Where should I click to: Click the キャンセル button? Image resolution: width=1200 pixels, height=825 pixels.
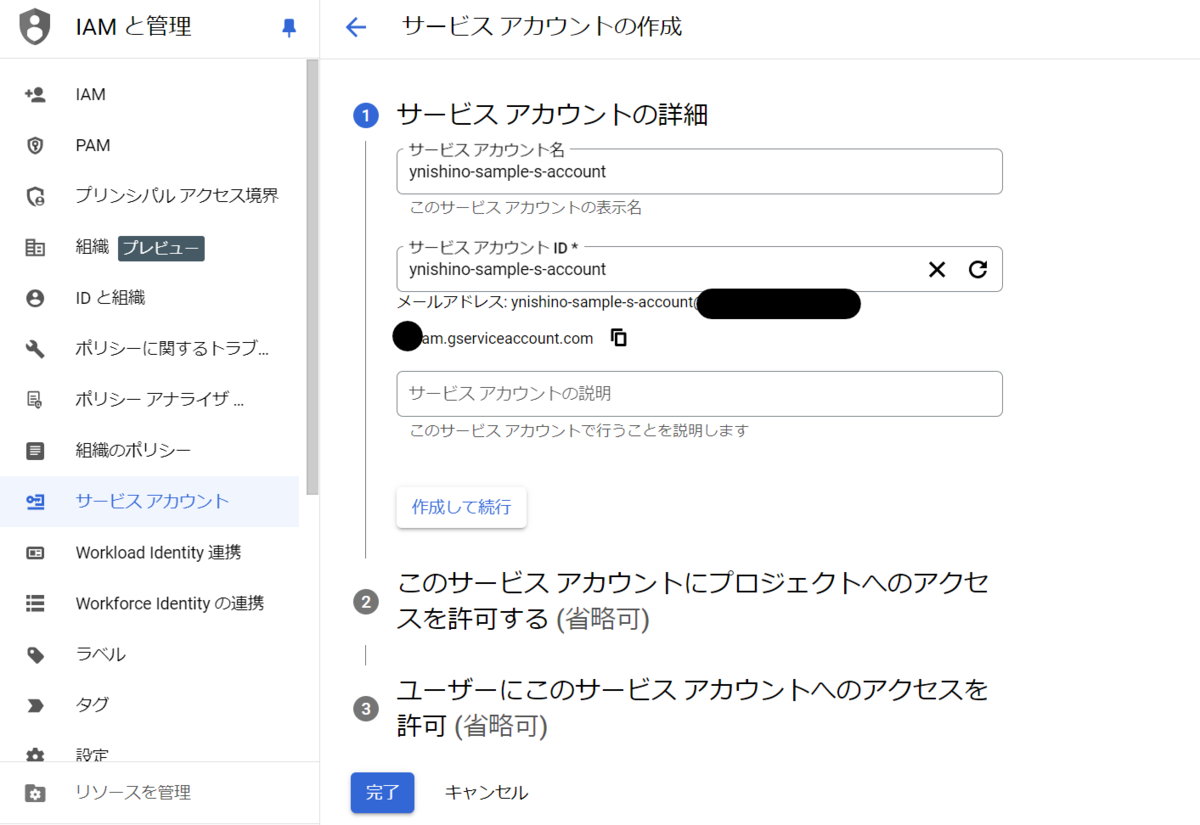pyautogui.click(x=486, y=793)
